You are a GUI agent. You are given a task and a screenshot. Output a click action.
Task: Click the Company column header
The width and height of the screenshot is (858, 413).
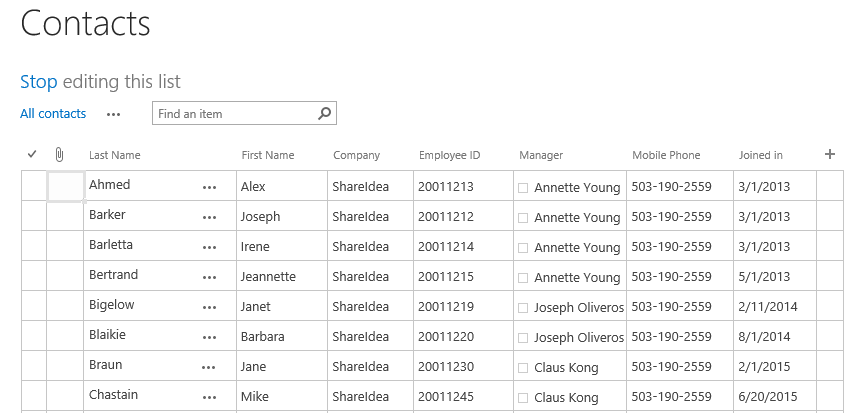[356, 155]
